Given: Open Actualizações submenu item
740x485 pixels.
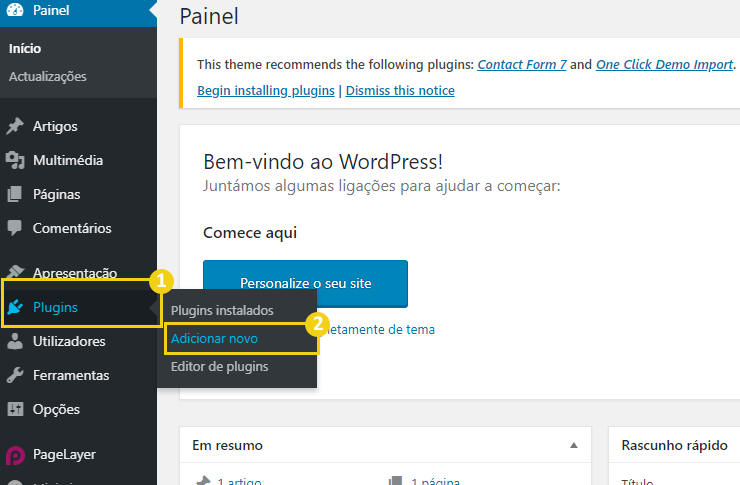Looking at the screenshot, I should coord(48,76).
